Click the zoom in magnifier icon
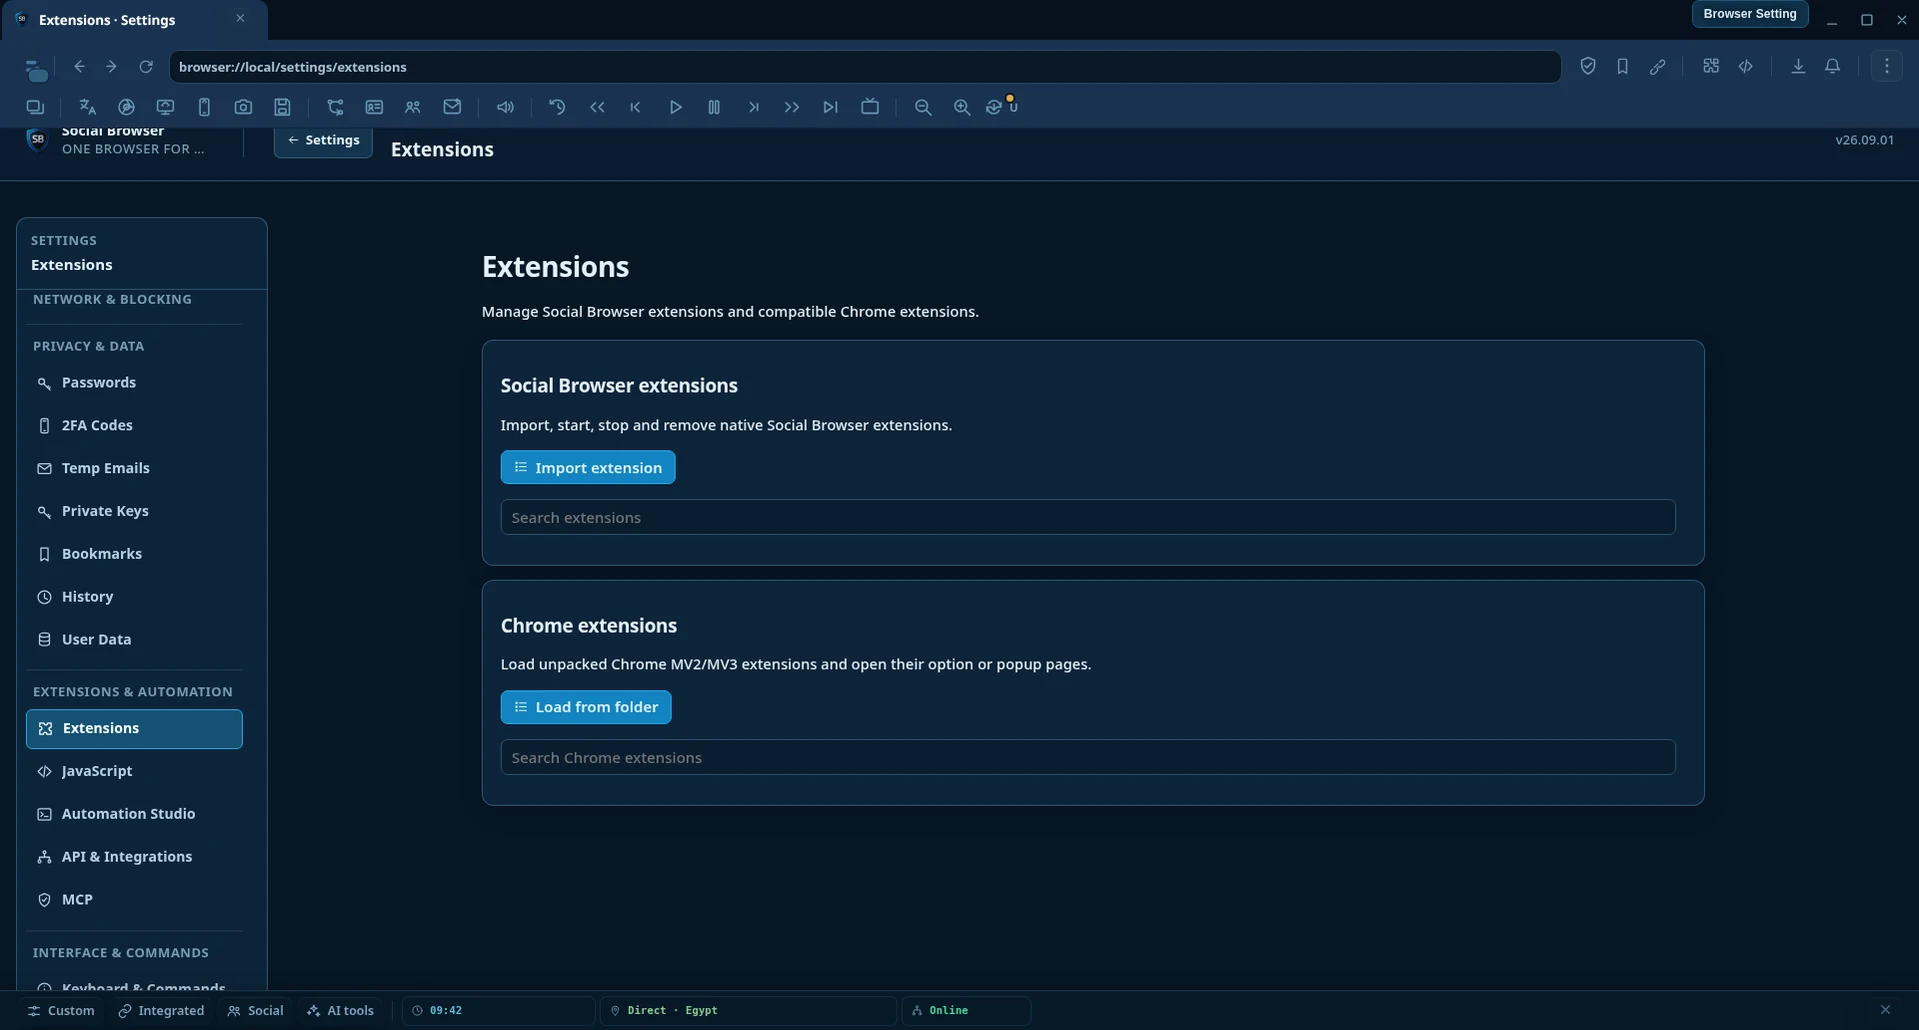 962,107
